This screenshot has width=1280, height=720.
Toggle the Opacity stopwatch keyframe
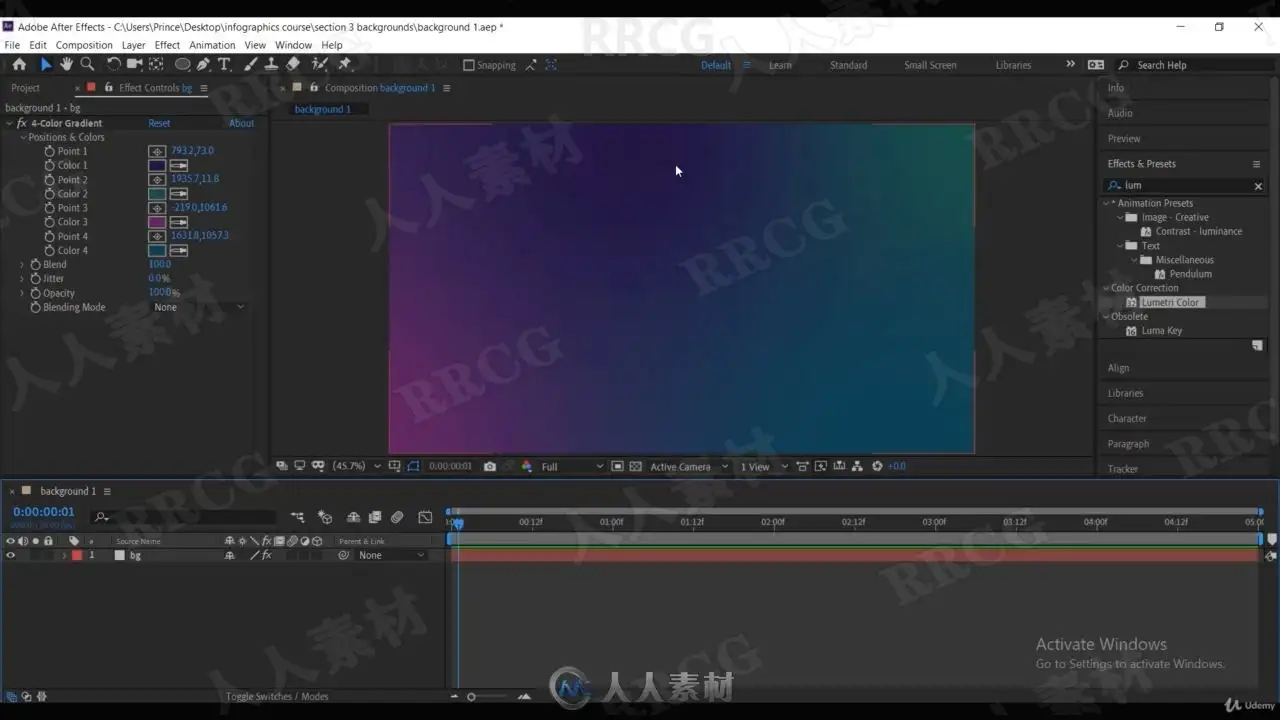tap(36, 293)
